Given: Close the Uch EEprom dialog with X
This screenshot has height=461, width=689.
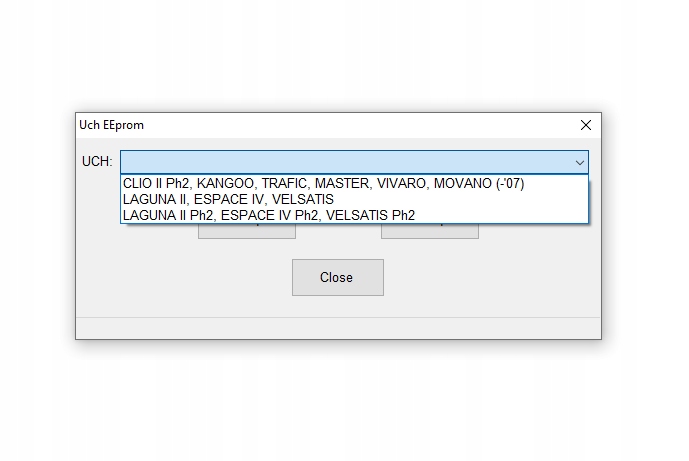Looking at the screenshot, I should [585, 125].
